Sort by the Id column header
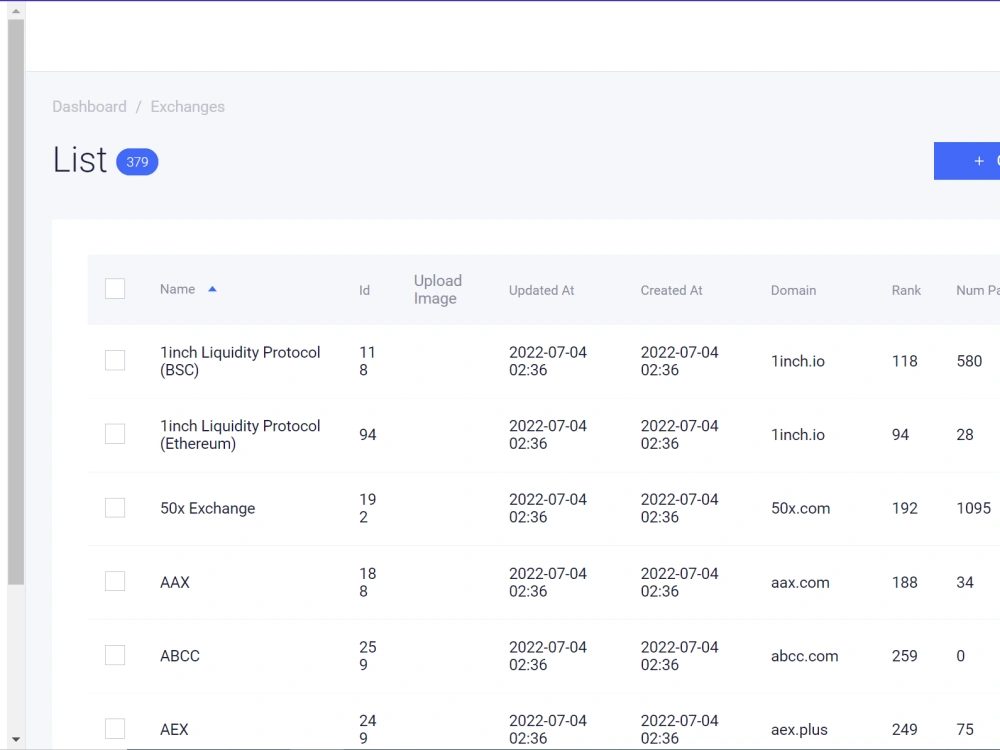This screenshot has width=1000, height=750. point(364,291)
